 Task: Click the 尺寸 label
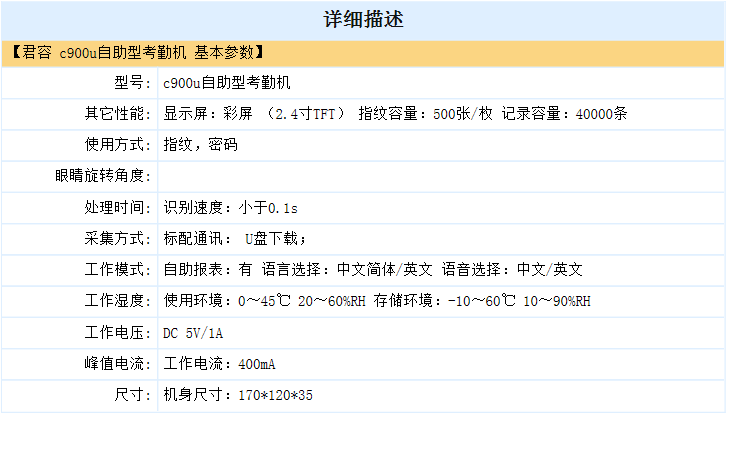(133, 395)
